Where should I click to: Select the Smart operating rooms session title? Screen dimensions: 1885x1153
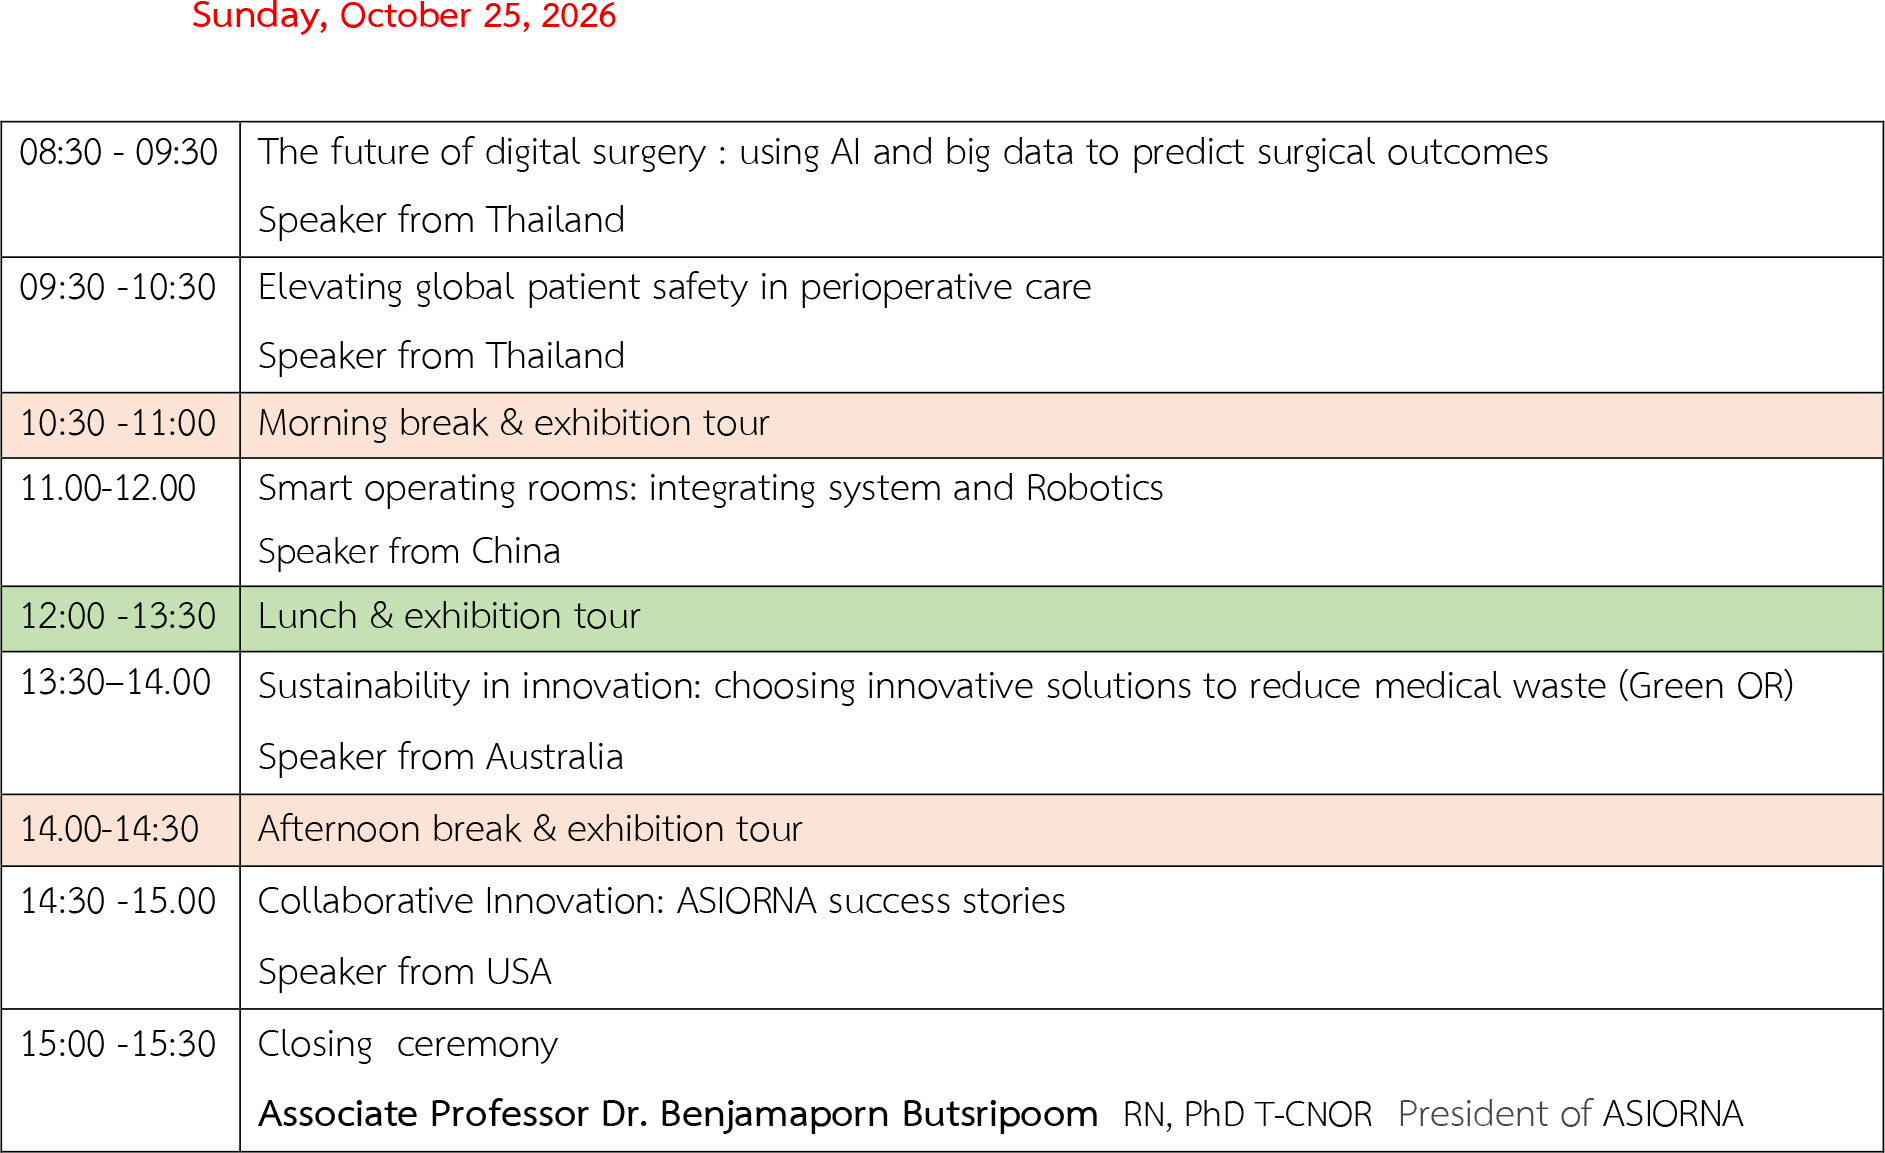(710, 489)
